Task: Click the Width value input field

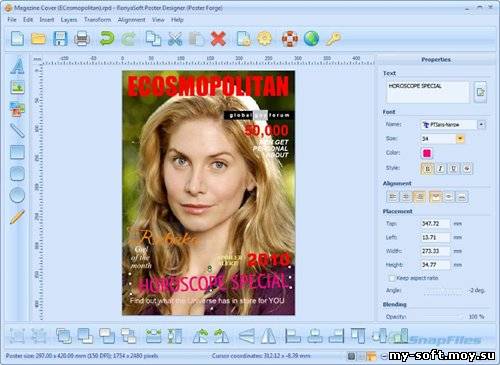Action: [435, 251]
